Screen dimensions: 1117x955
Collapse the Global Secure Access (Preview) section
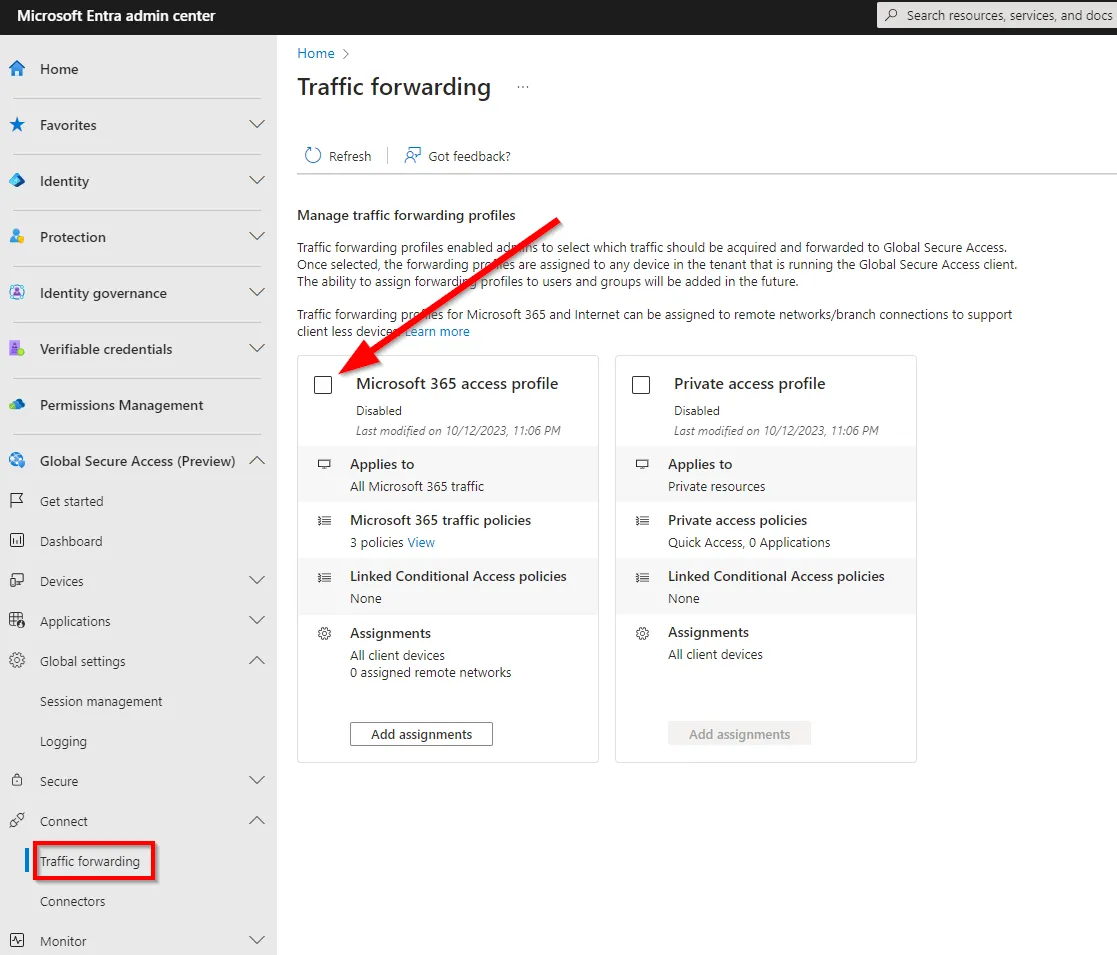click(257, 461)
